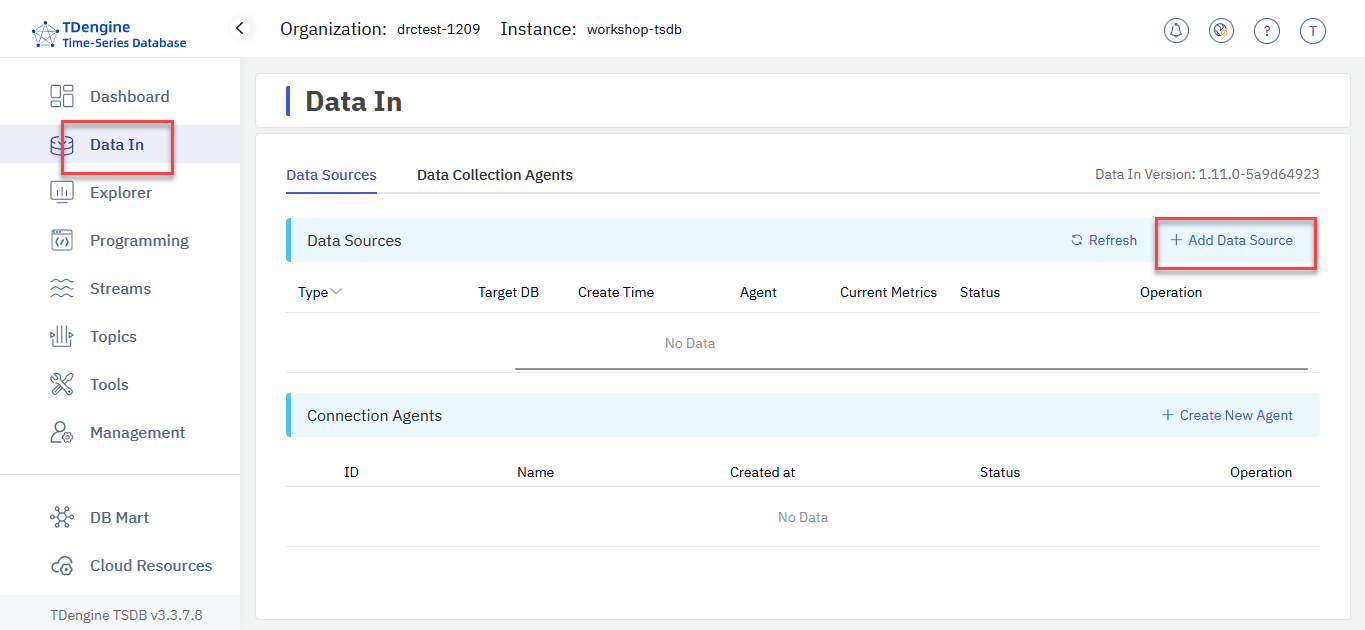Select the Data Sources tab

(331, 175)
